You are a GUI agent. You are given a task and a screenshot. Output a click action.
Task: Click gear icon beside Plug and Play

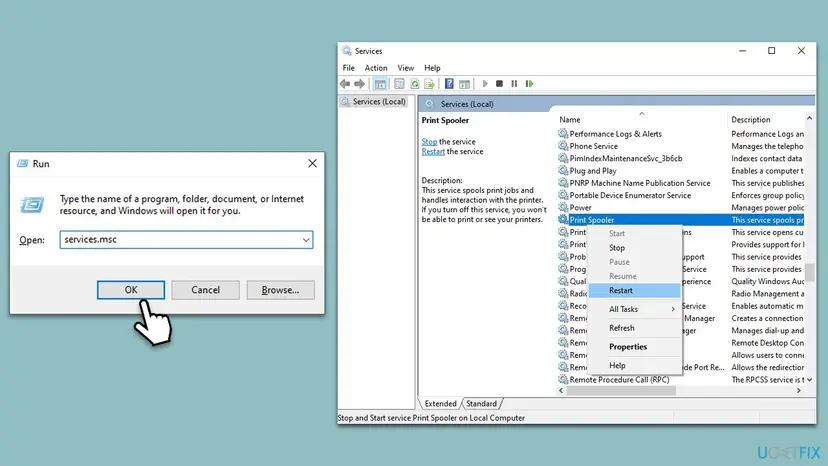pos(563,171)
